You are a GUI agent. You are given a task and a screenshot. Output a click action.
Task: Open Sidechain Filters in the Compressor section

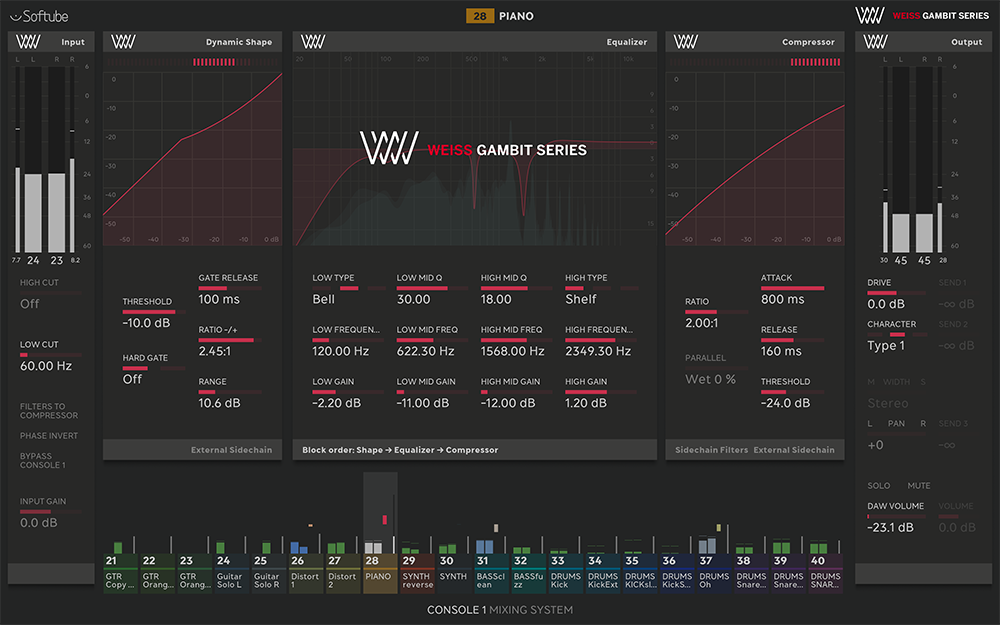[x=711, y=450]
